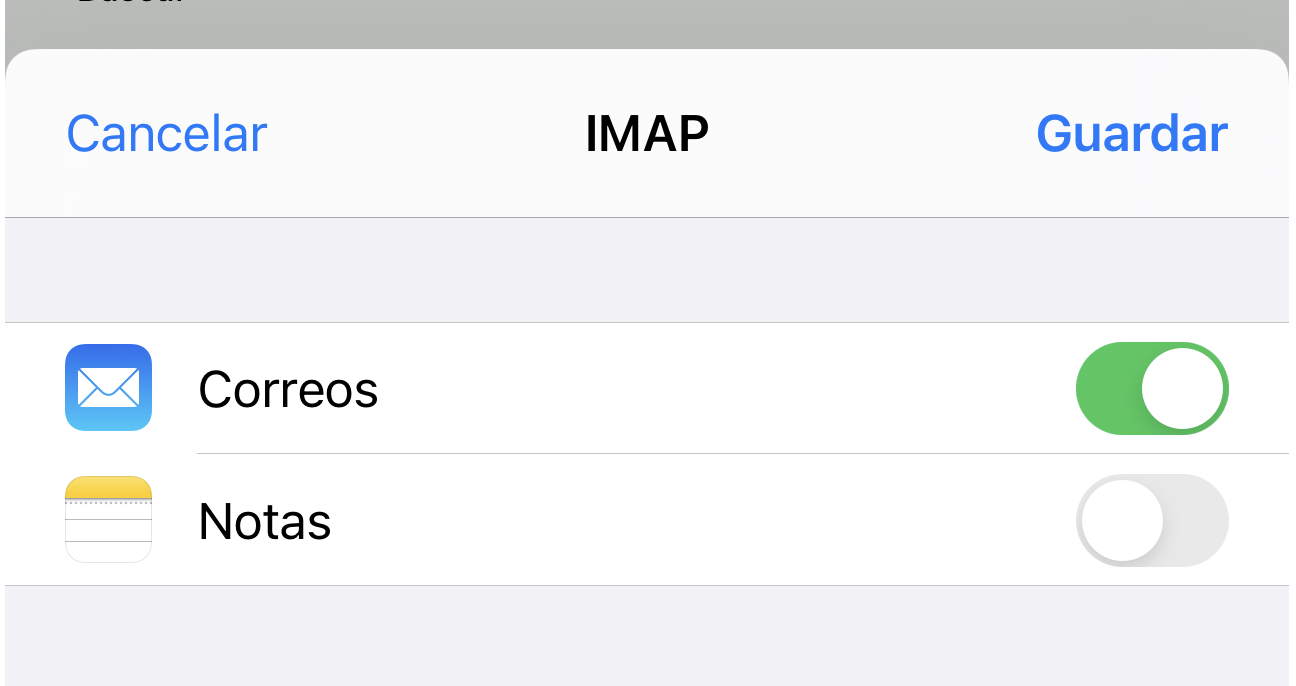The width and height of the screenshot is (1296, 686).
Task: Click the white knob of Correos switch
Action: click(1183, 388)
